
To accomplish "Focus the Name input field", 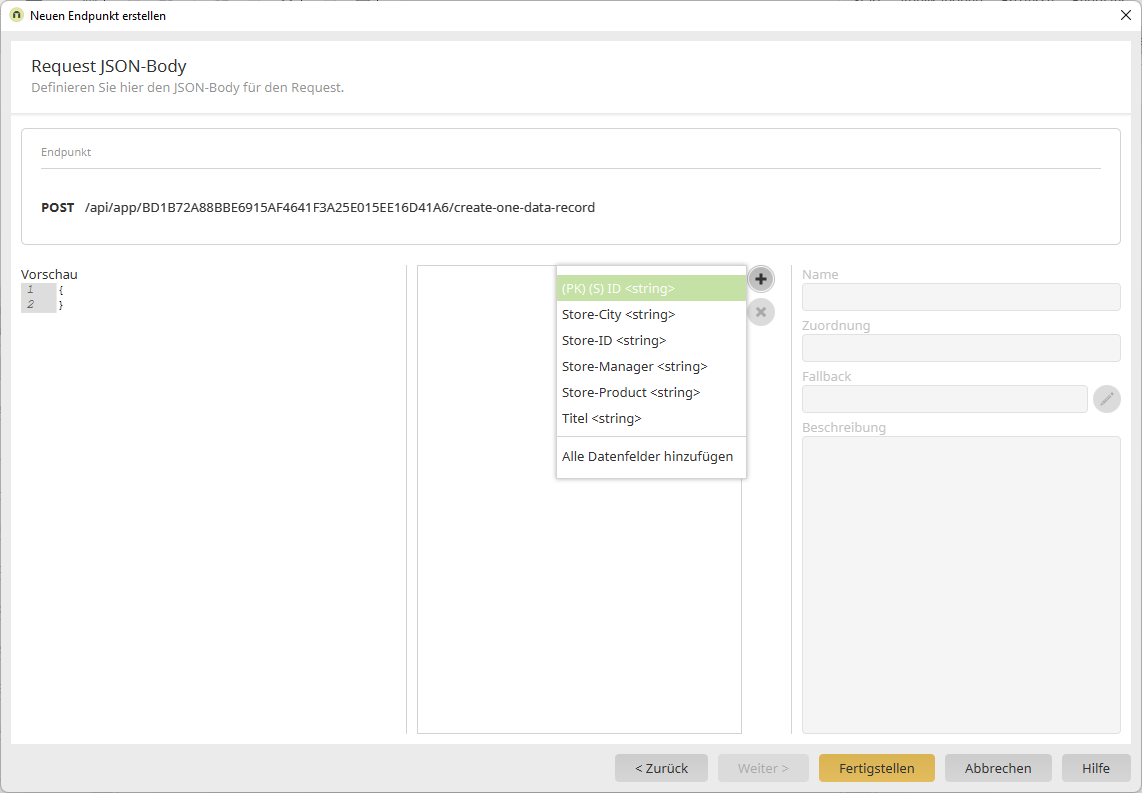I will 961,297.
